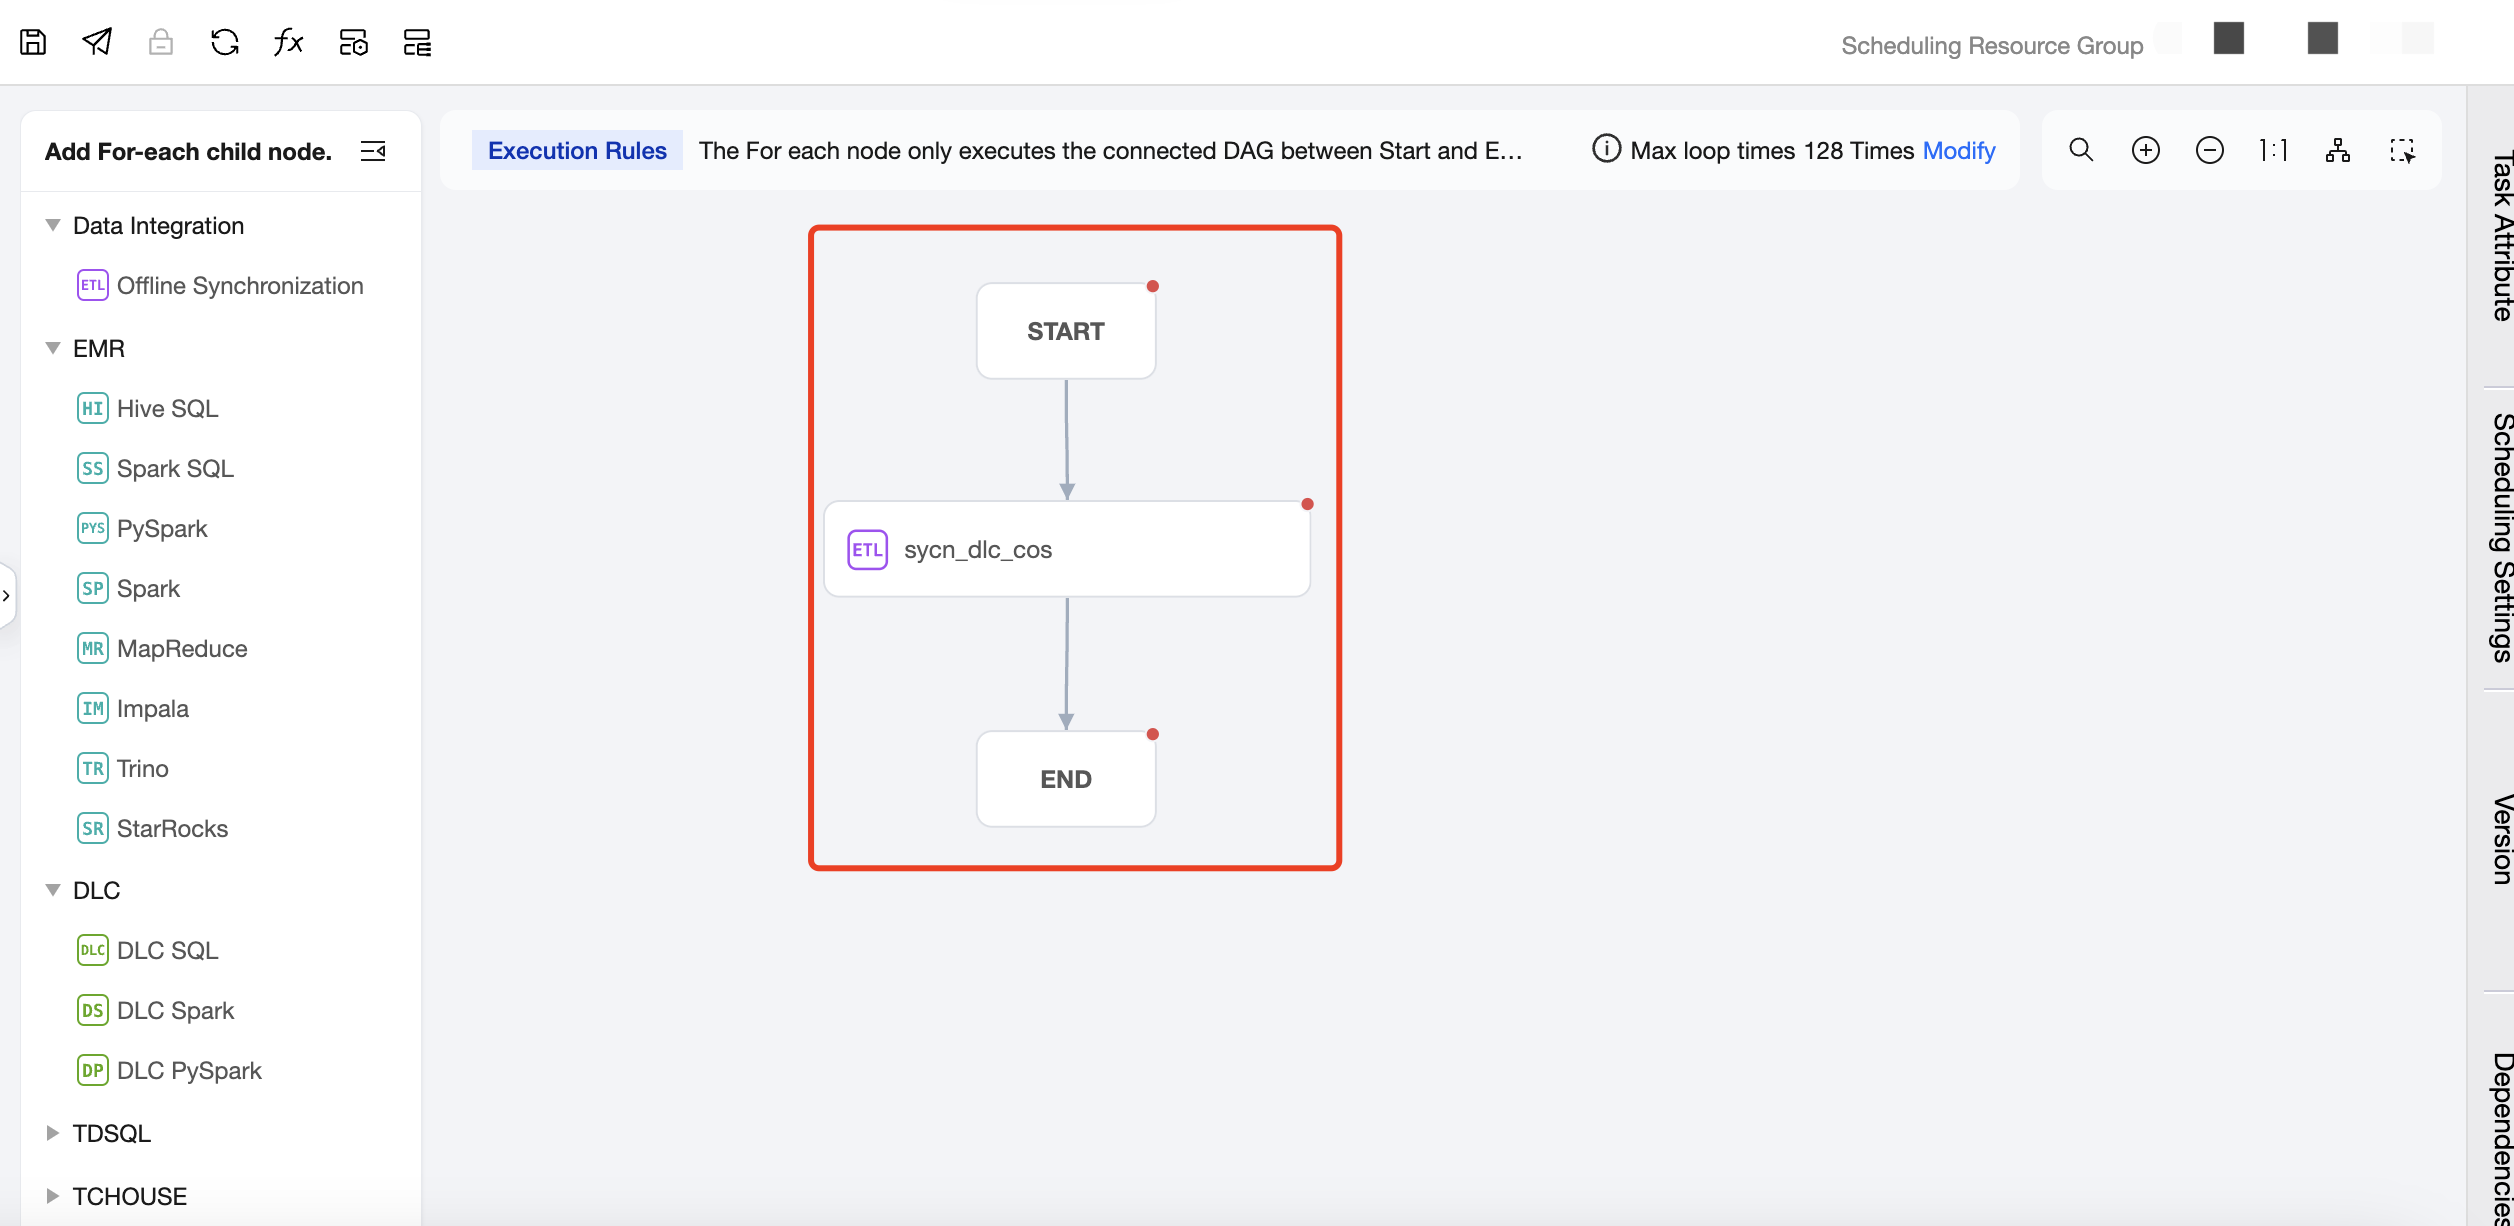
Task: Collapse the Data Integration group
Action: [x=53, y=226]
